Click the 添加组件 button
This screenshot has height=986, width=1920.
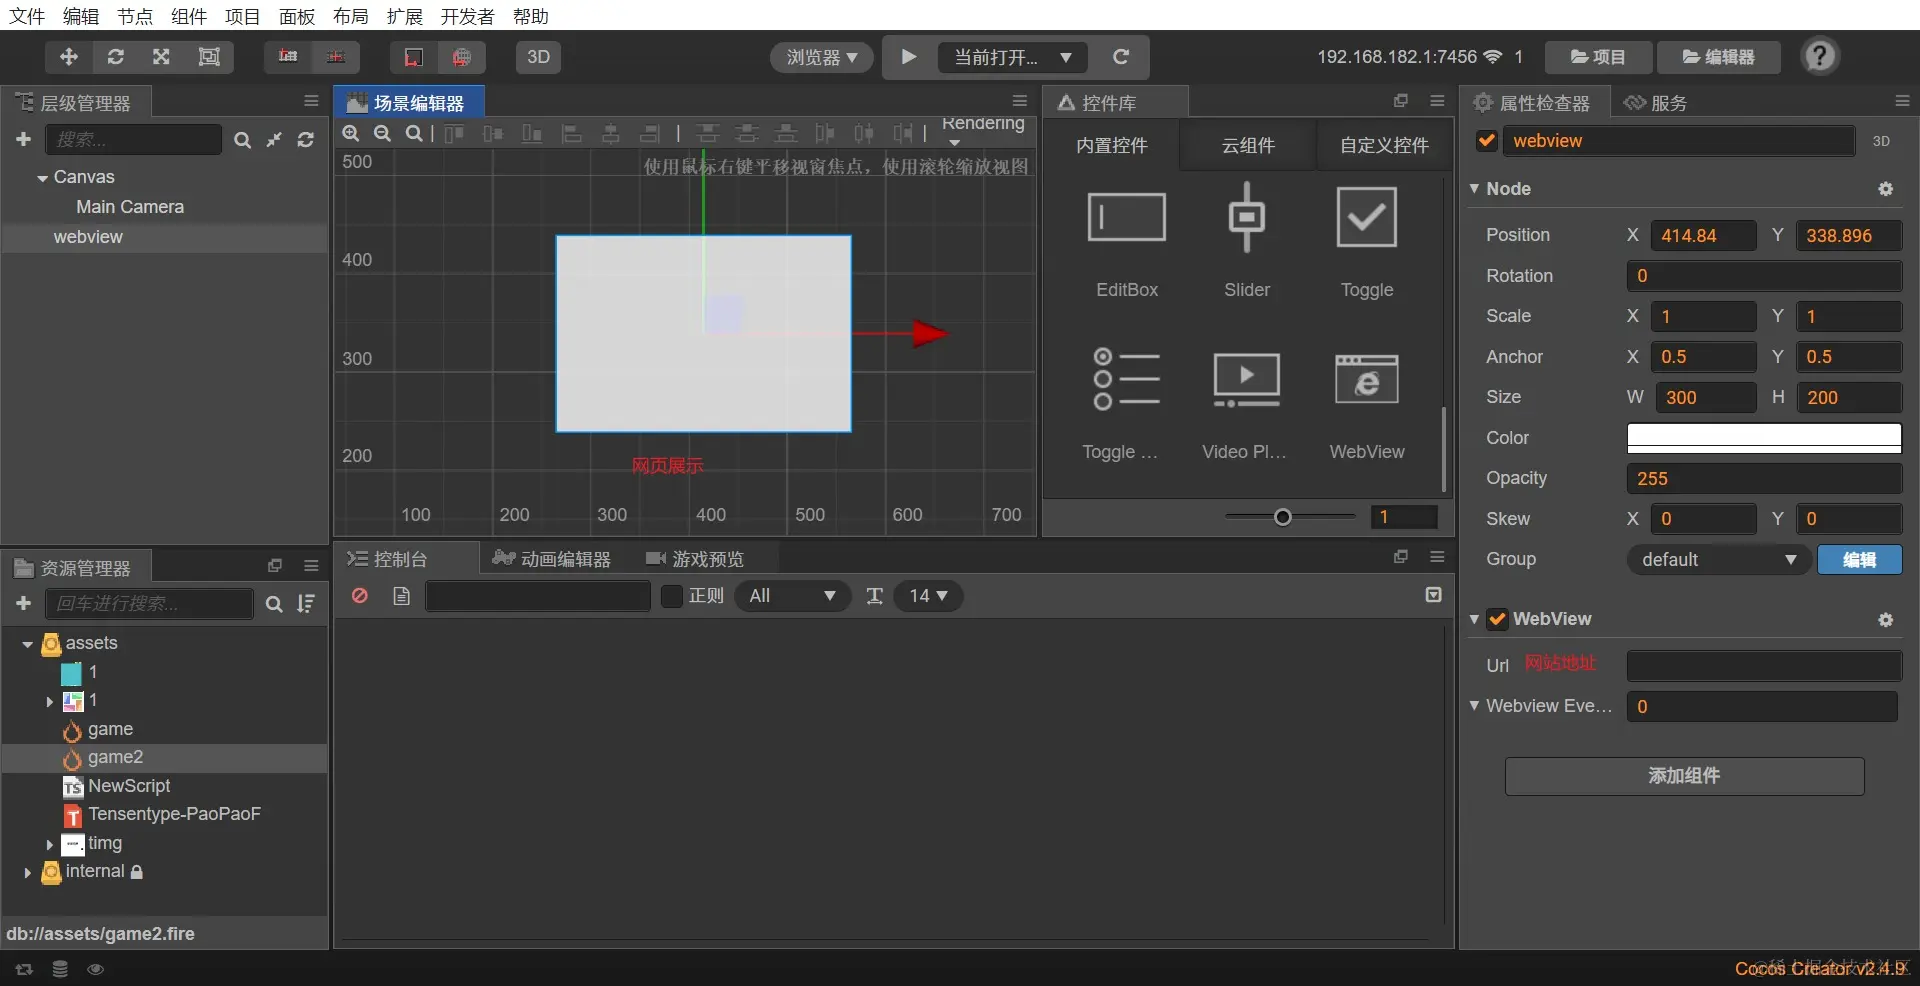click(1684, 776)
